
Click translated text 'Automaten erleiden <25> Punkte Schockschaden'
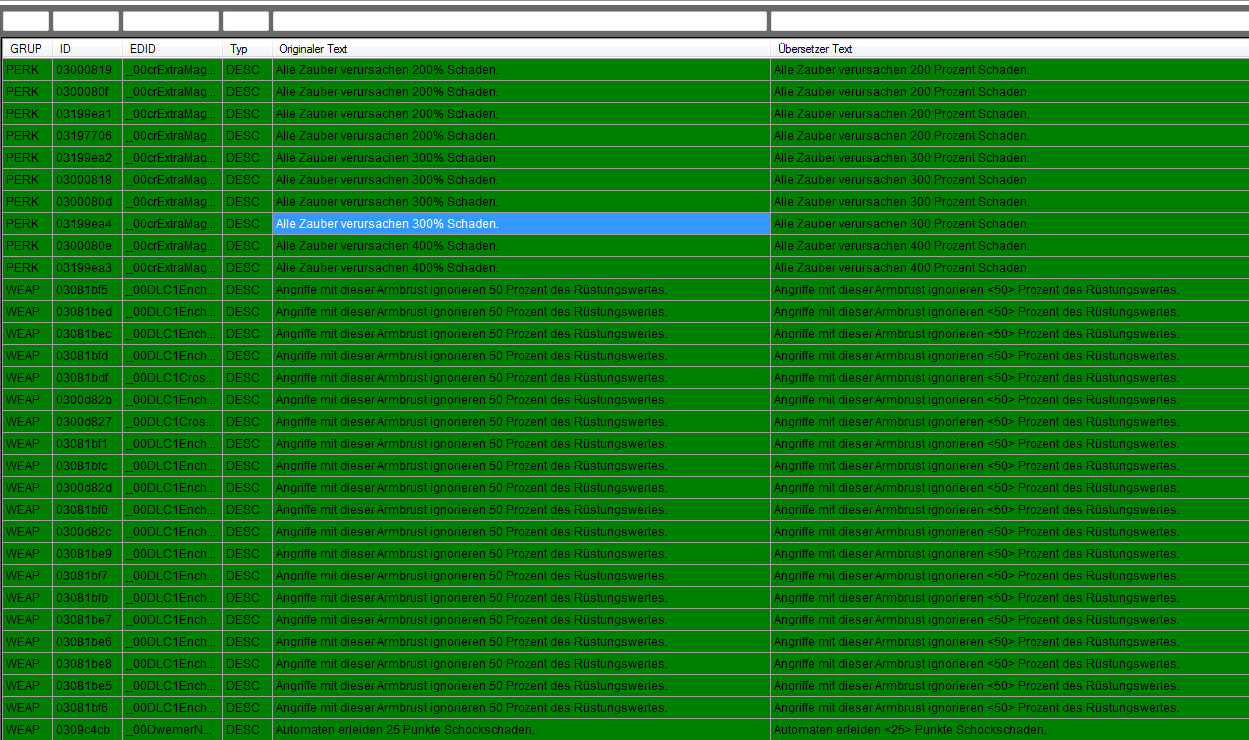click(909, 730)
